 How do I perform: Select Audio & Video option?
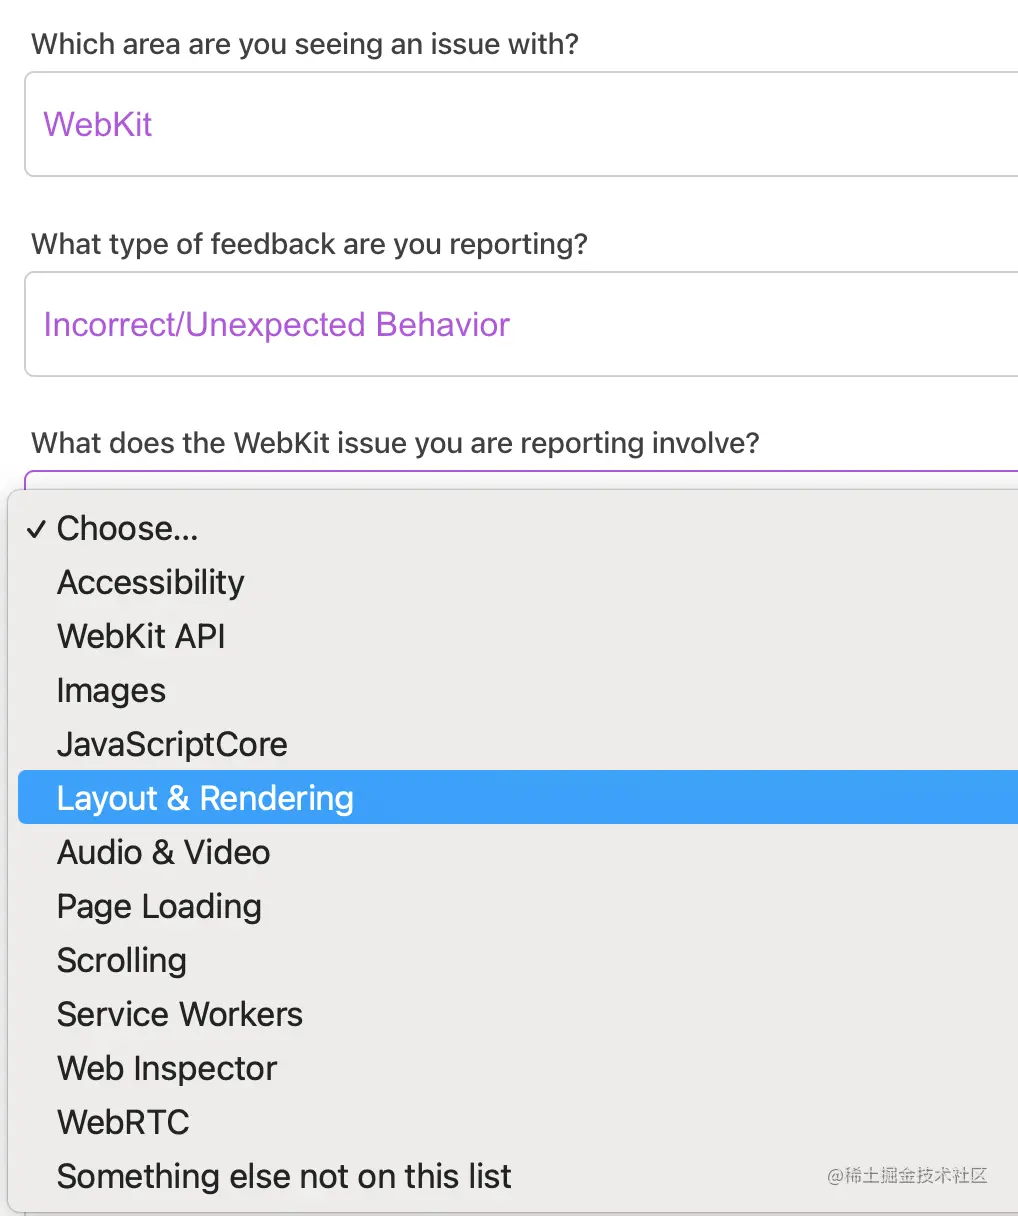click(x=163, y=852)
